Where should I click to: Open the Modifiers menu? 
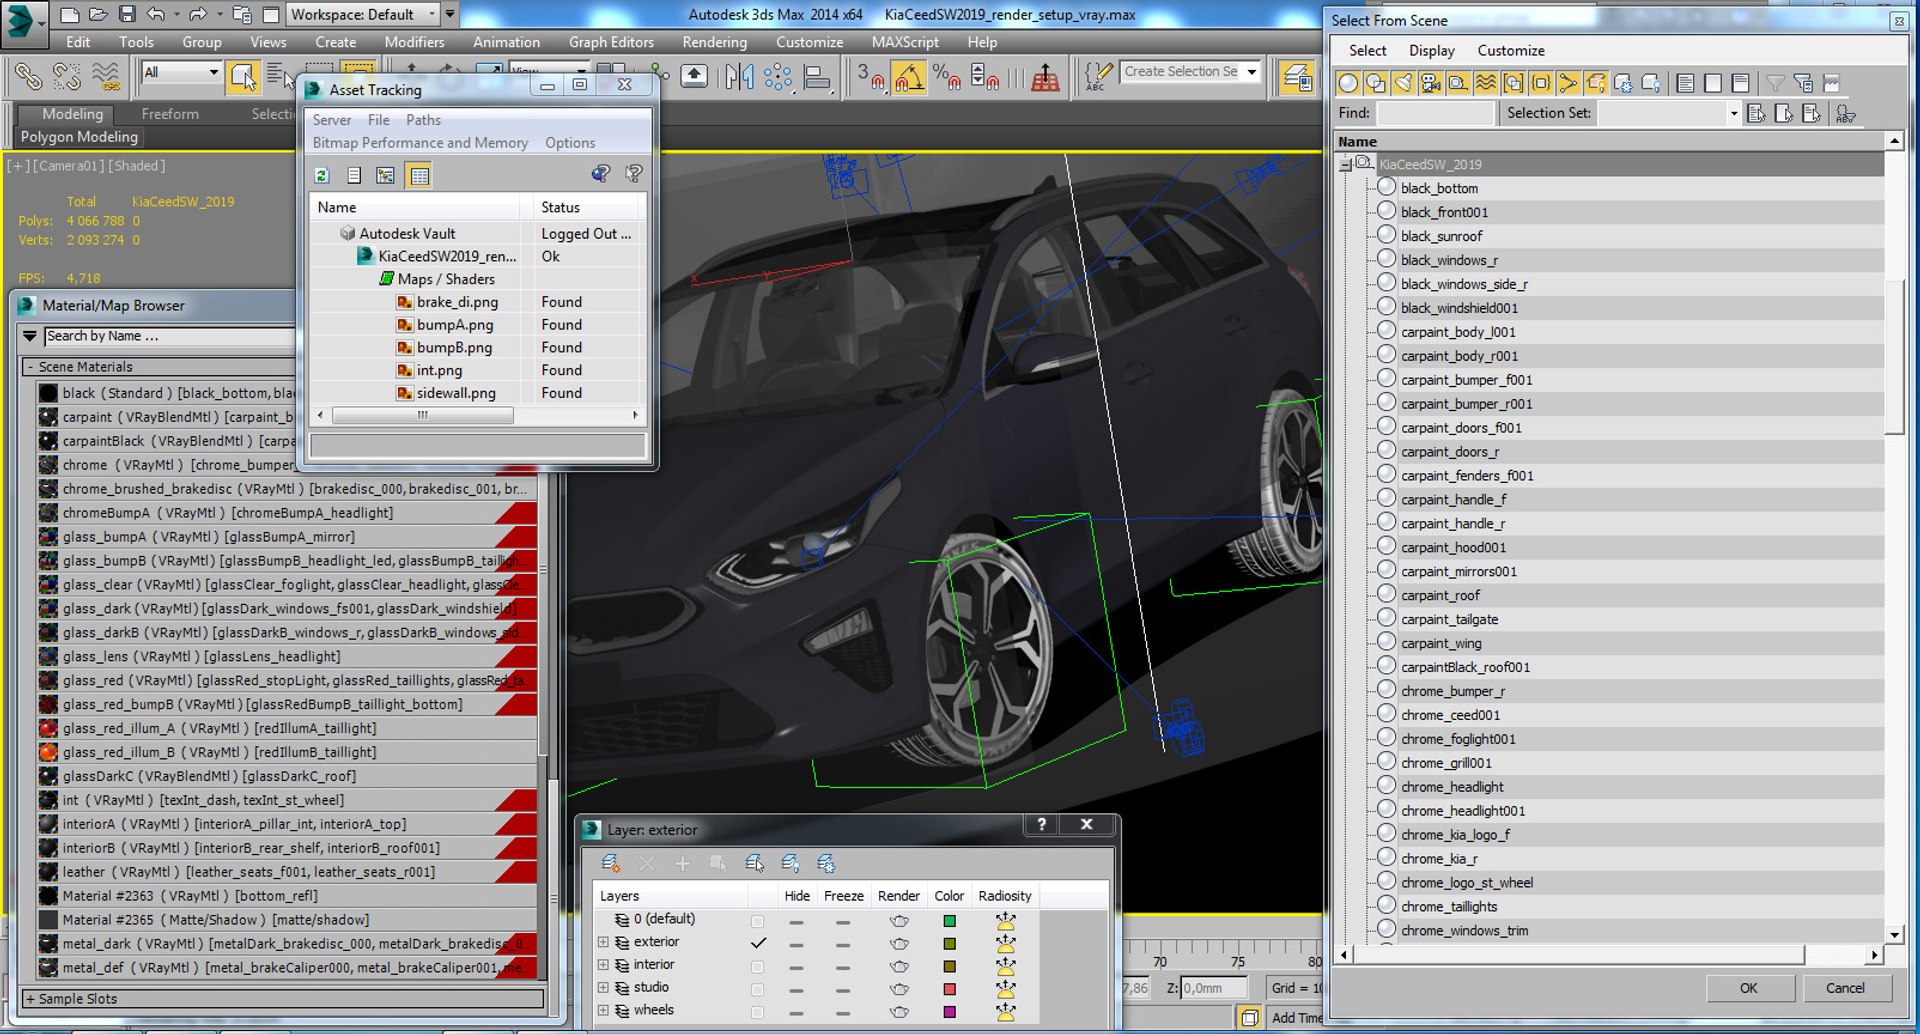pos(414,42)
